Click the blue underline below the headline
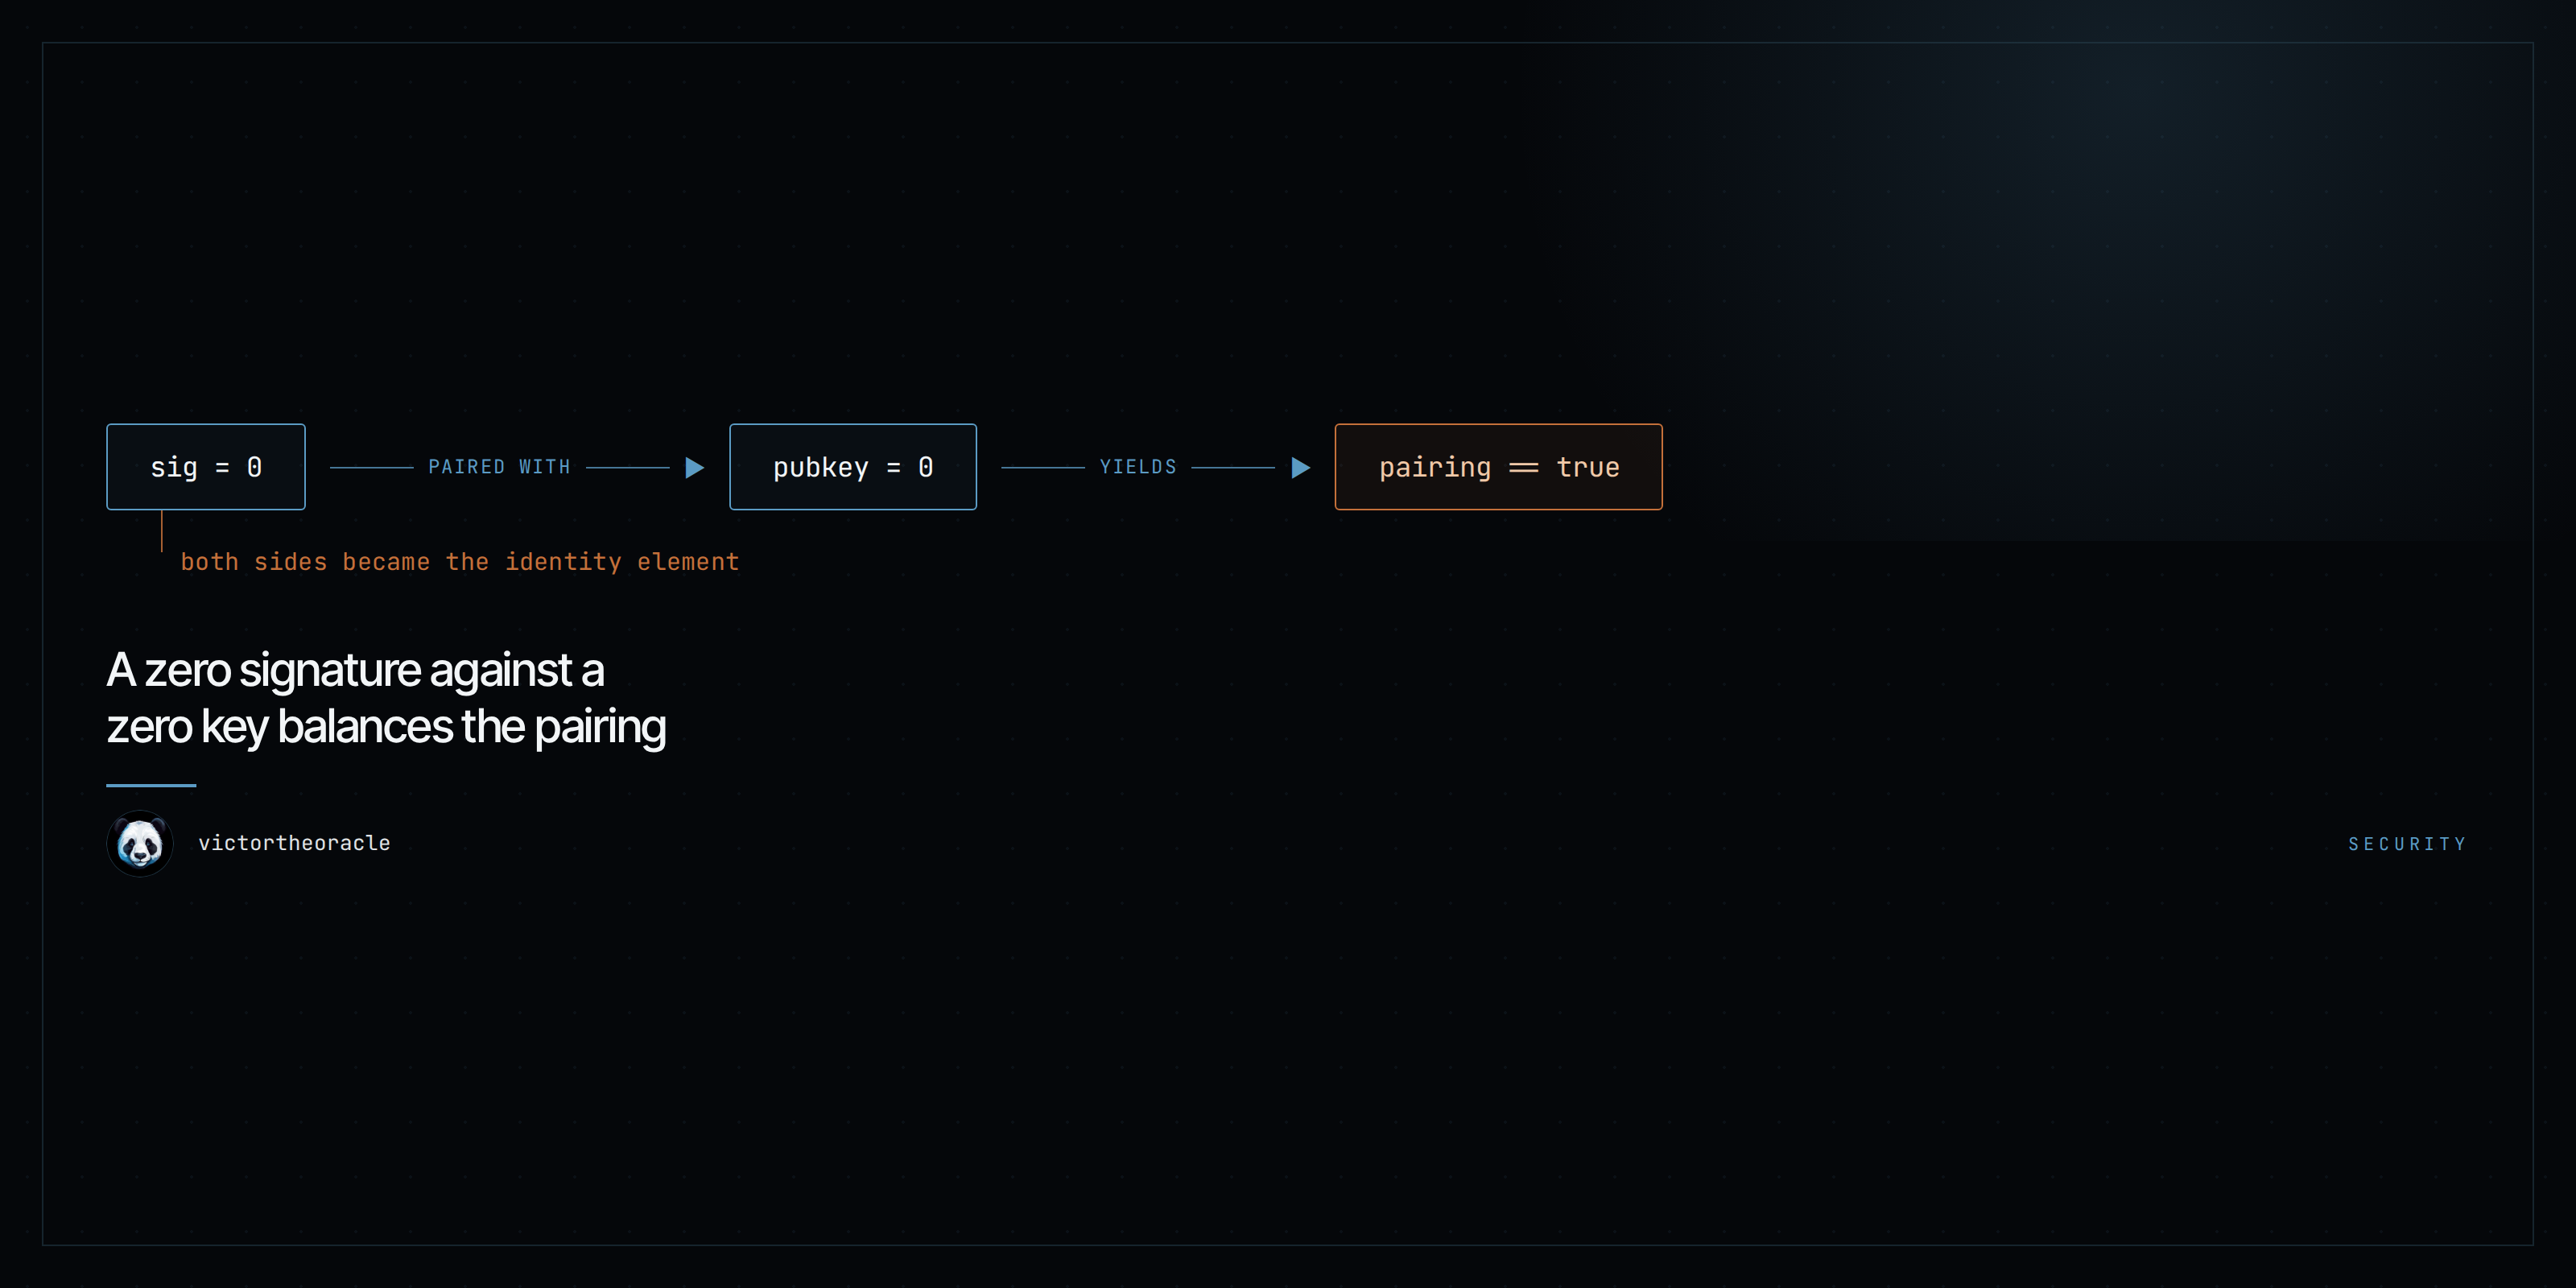The image size is (2576, 1288). (x=151, y=786)
